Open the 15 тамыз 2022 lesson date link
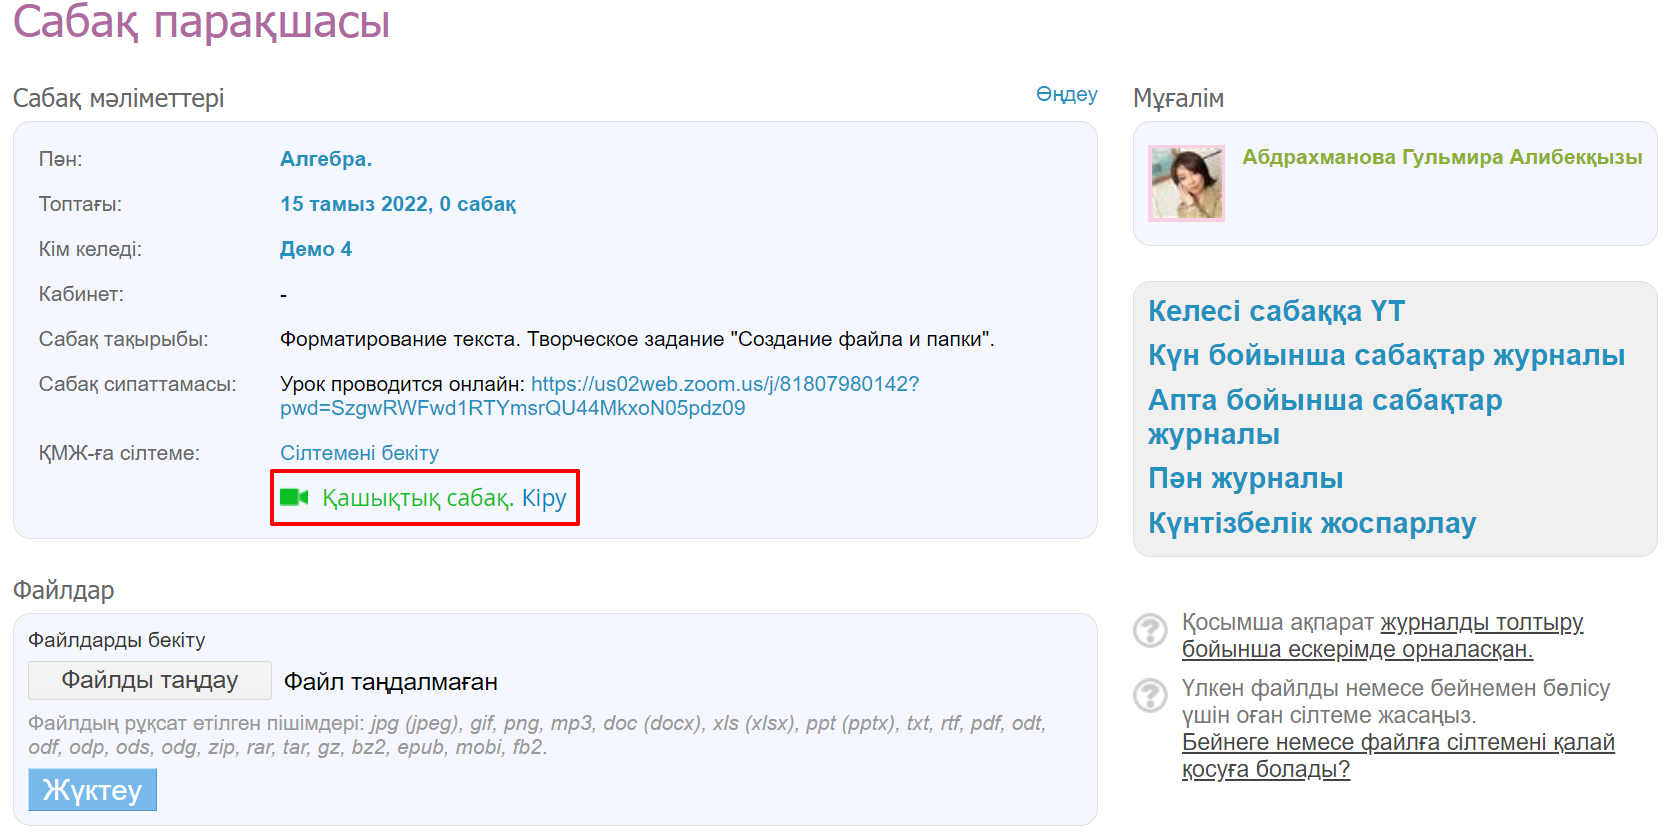This screenshot has width=1674, height=835. (397, 204)
